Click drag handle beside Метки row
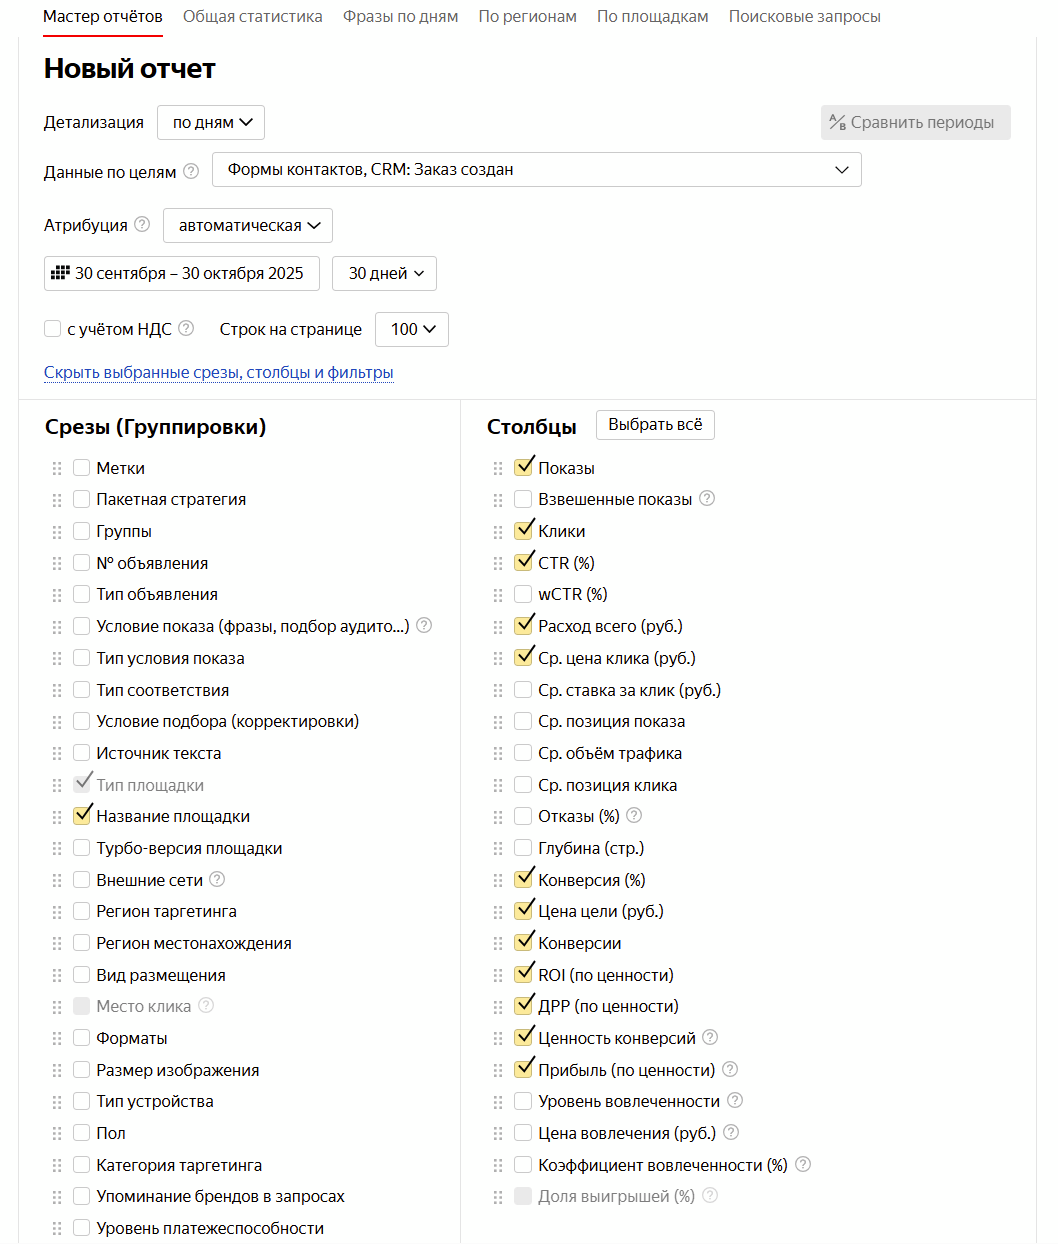This screenshot has height=1244, width=1058. [57, 468]
